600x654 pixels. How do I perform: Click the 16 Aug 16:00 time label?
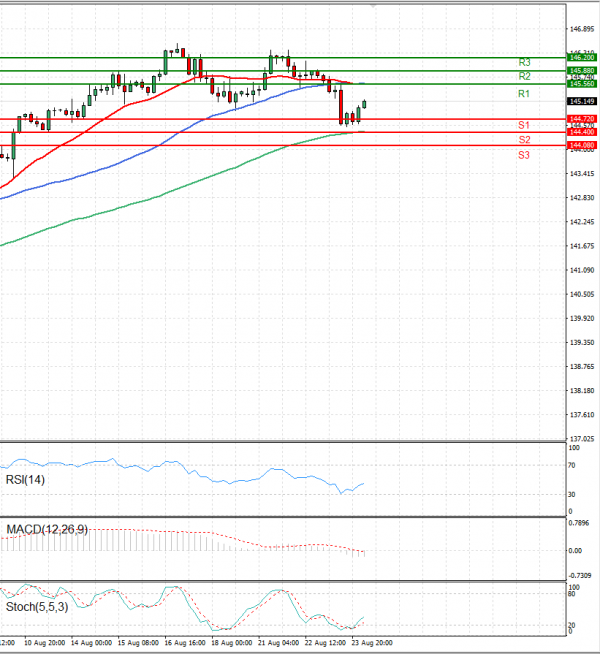(x=185, y=643)
